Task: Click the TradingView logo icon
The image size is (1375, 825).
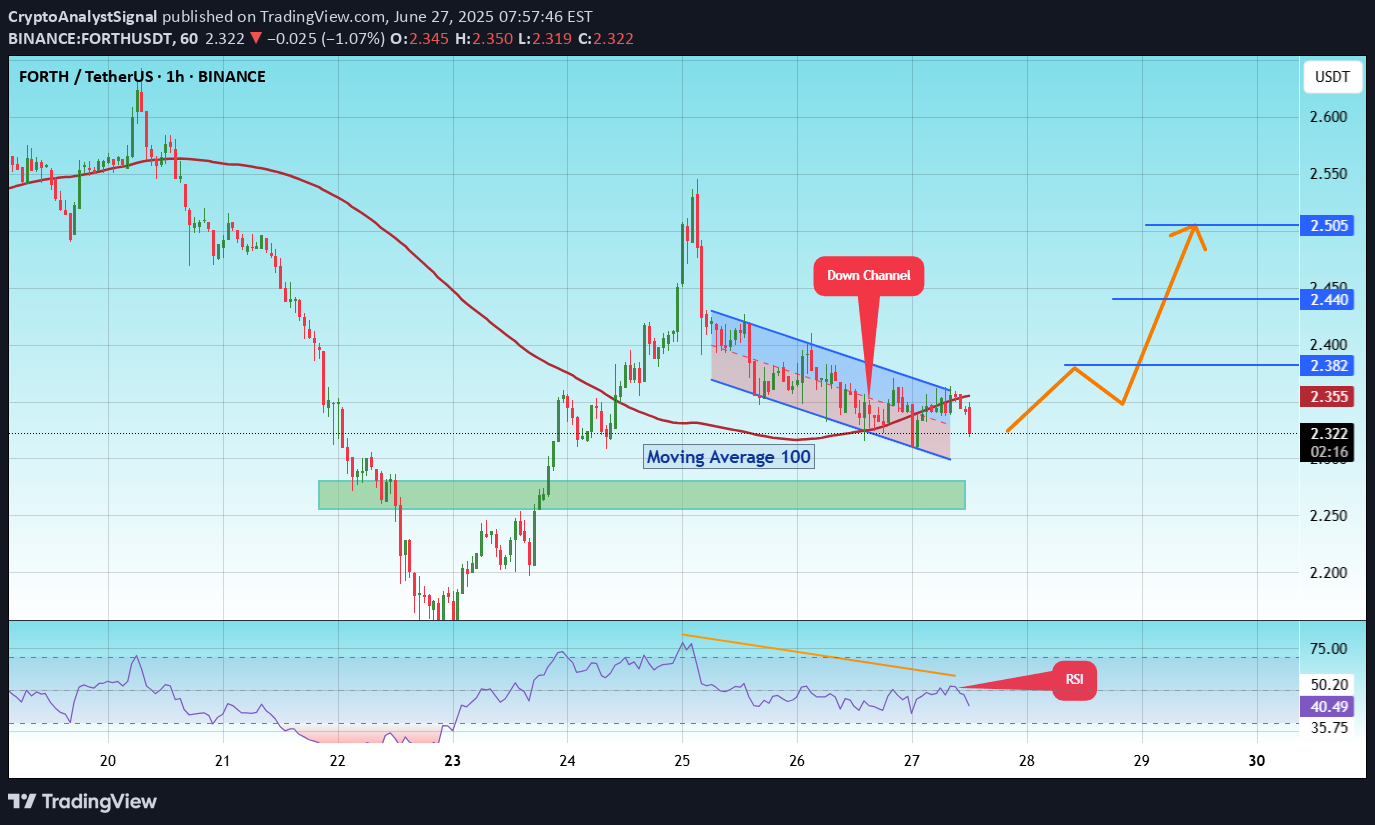Action: coord(22,801)
